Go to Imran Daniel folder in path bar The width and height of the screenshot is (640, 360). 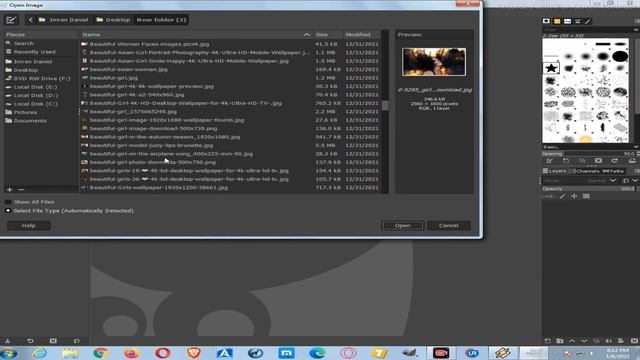(64, 20)
